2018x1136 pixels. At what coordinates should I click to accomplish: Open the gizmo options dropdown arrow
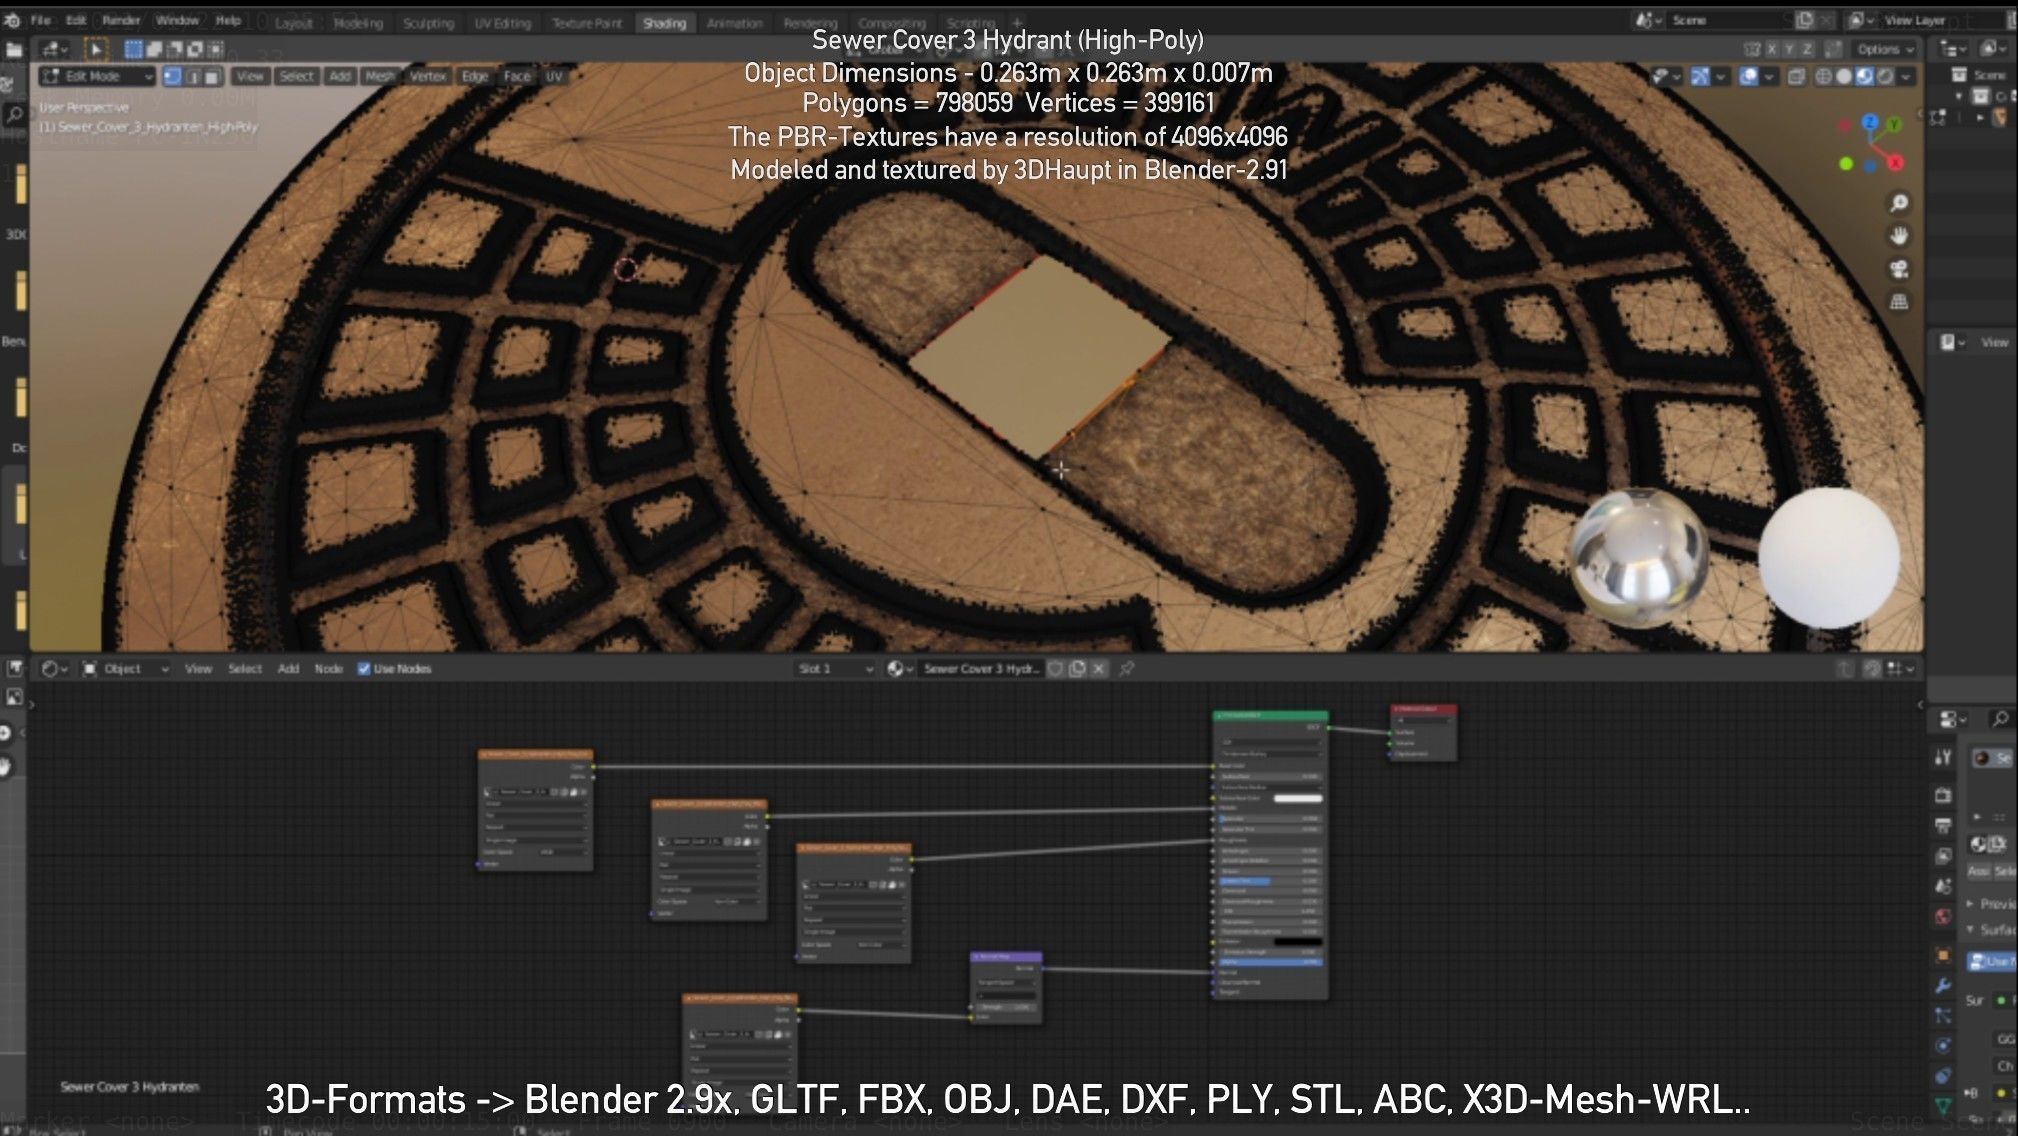coord(1720,76)
